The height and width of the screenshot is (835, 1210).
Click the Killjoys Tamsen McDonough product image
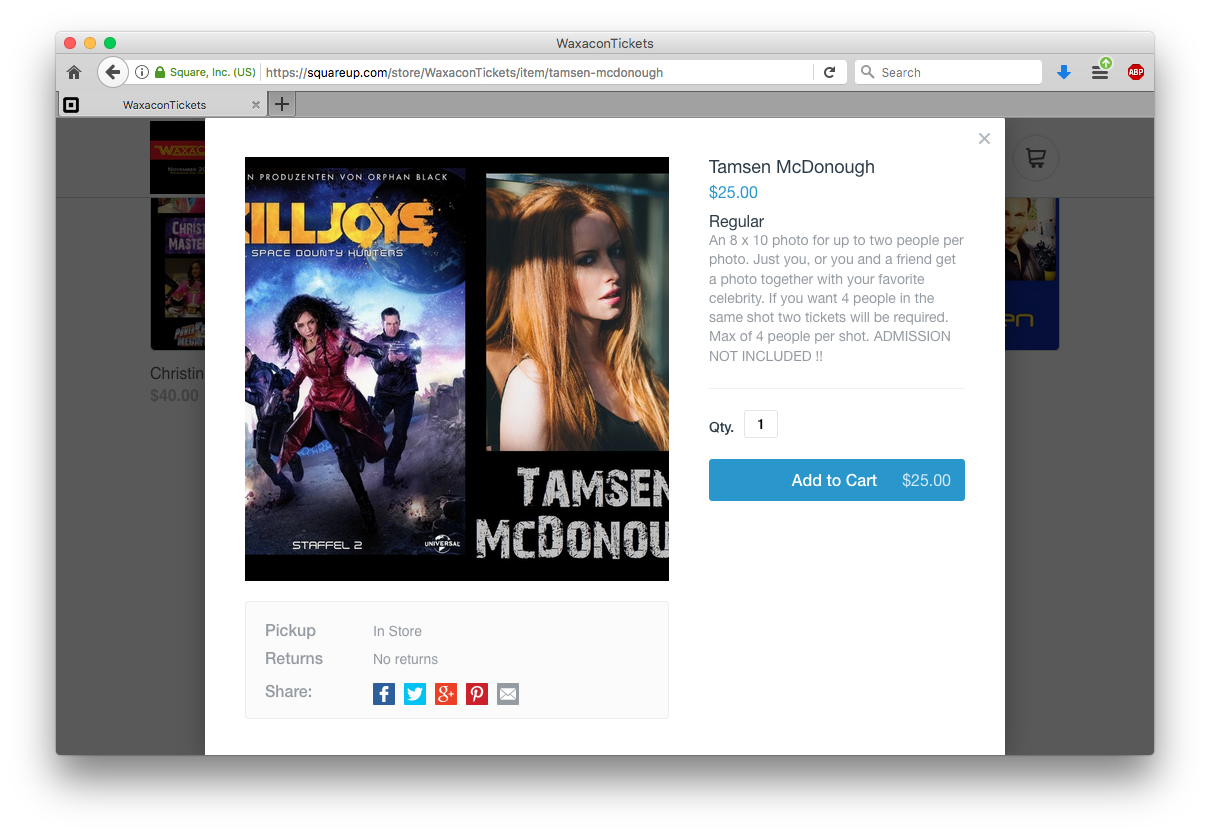(457, 369)
